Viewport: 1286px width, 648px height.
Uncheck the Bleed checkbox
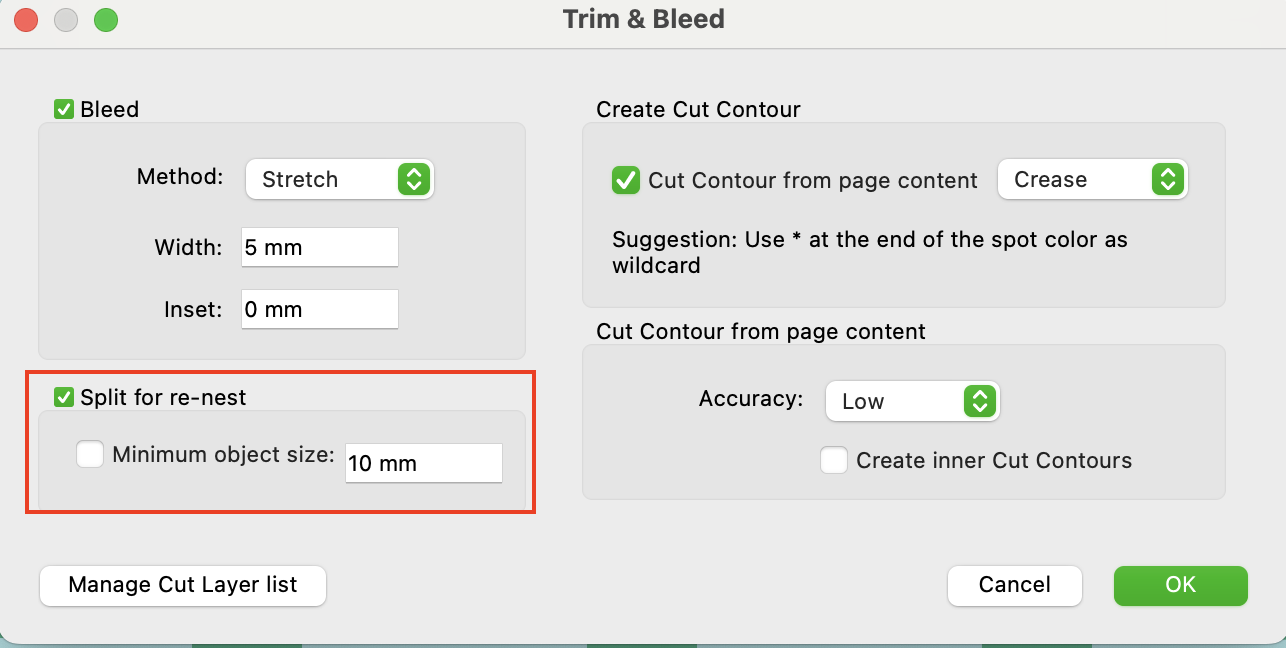64,109
